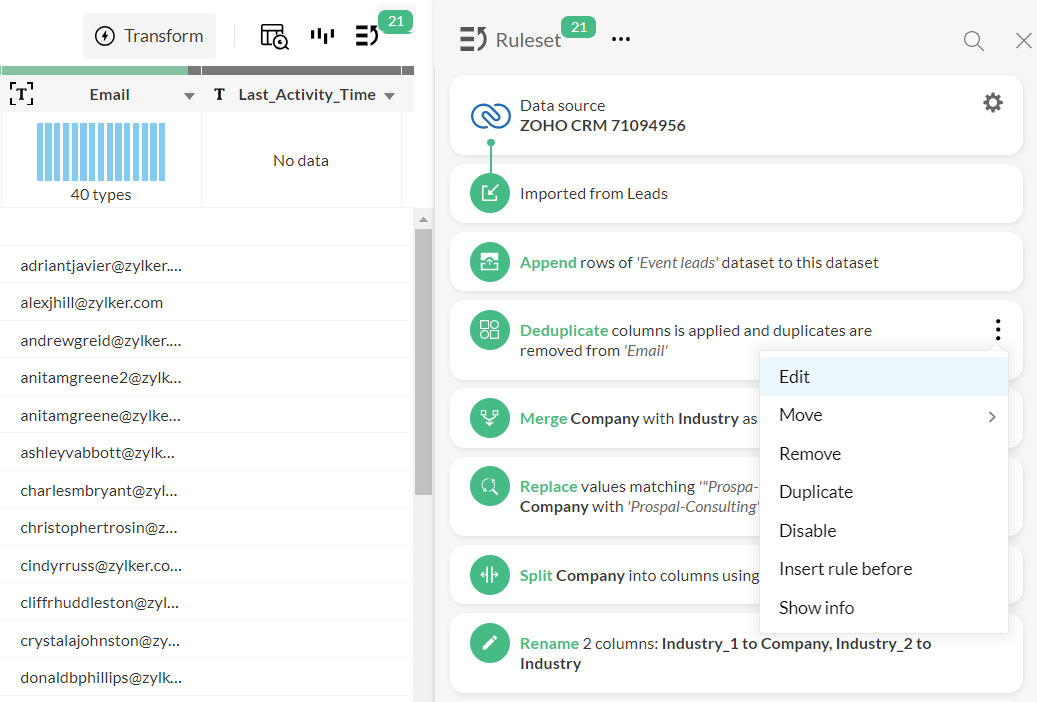
Task: Click the toolbar Ruleset icon with badge 21
Action: 367,36
